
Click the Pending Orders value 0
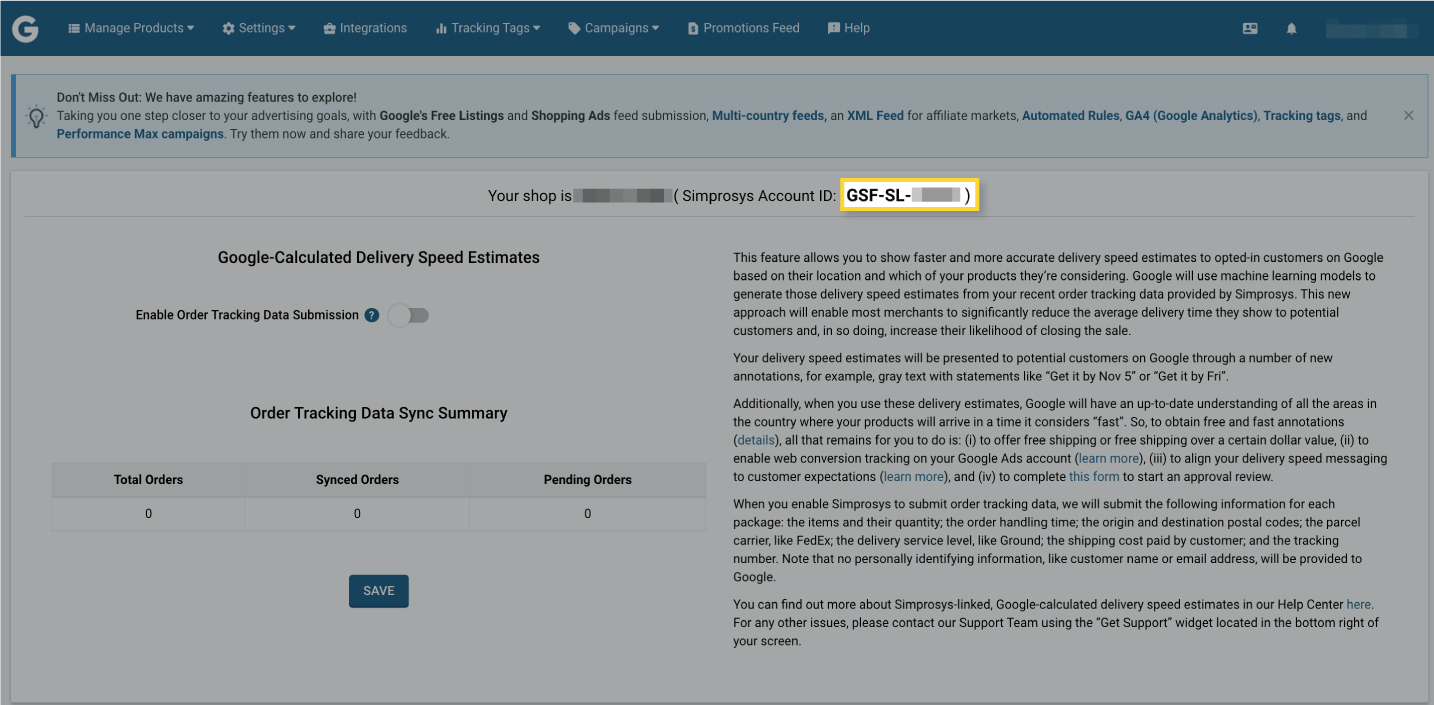pos(588,514)
